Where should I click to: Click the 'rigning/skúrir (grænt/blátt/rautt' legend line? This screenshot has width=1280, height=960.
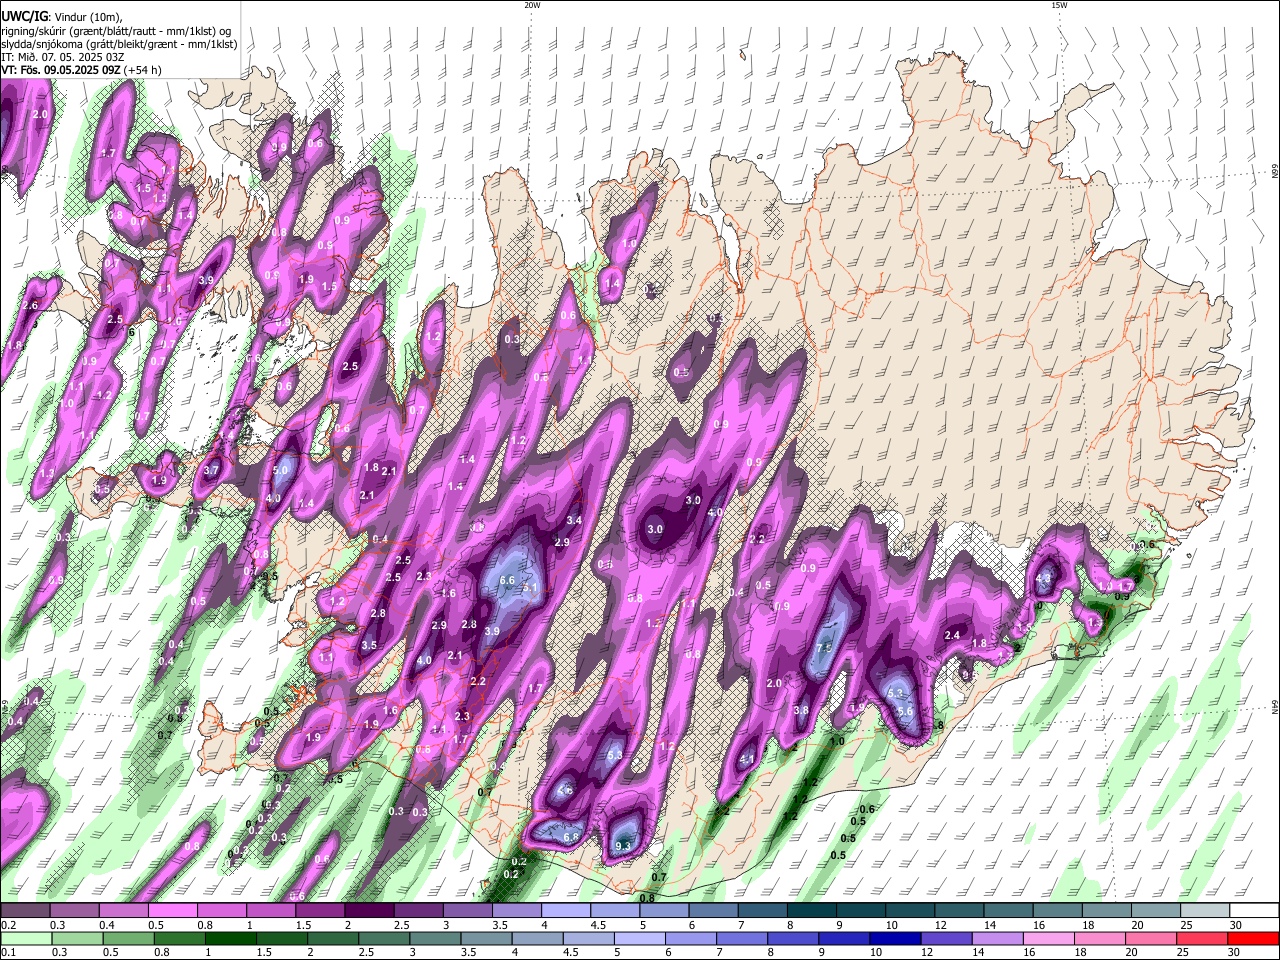115,30
